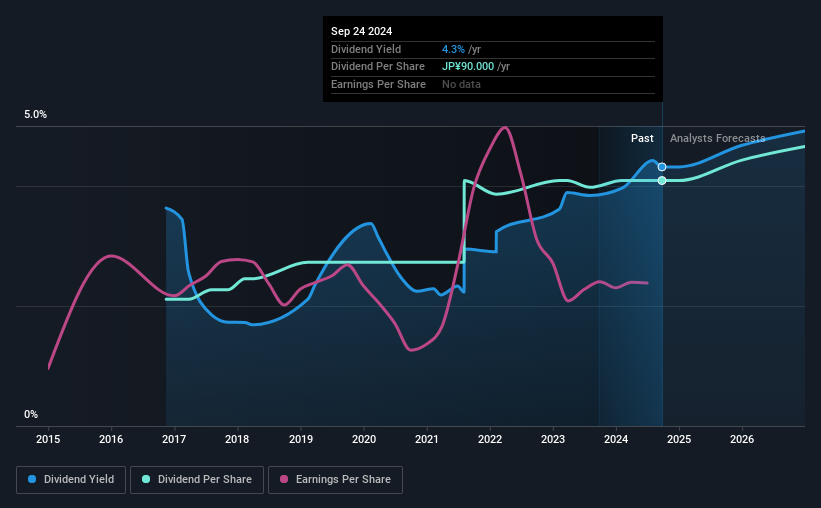Click the 2026 x-axis label
821x508 pixels.
click(x=742, y=439)
